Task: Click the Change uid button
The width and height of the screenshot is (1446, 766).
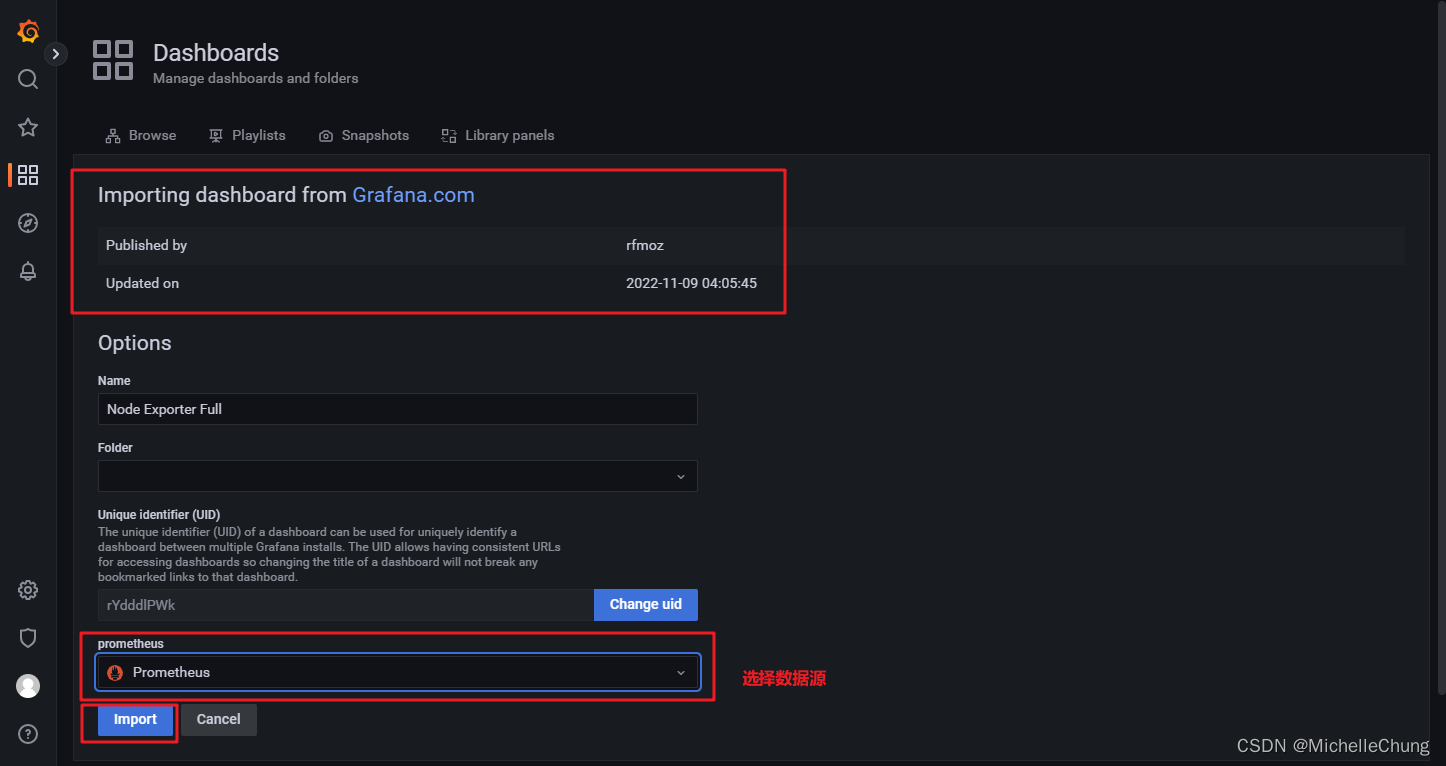Action: pos(645,605)
